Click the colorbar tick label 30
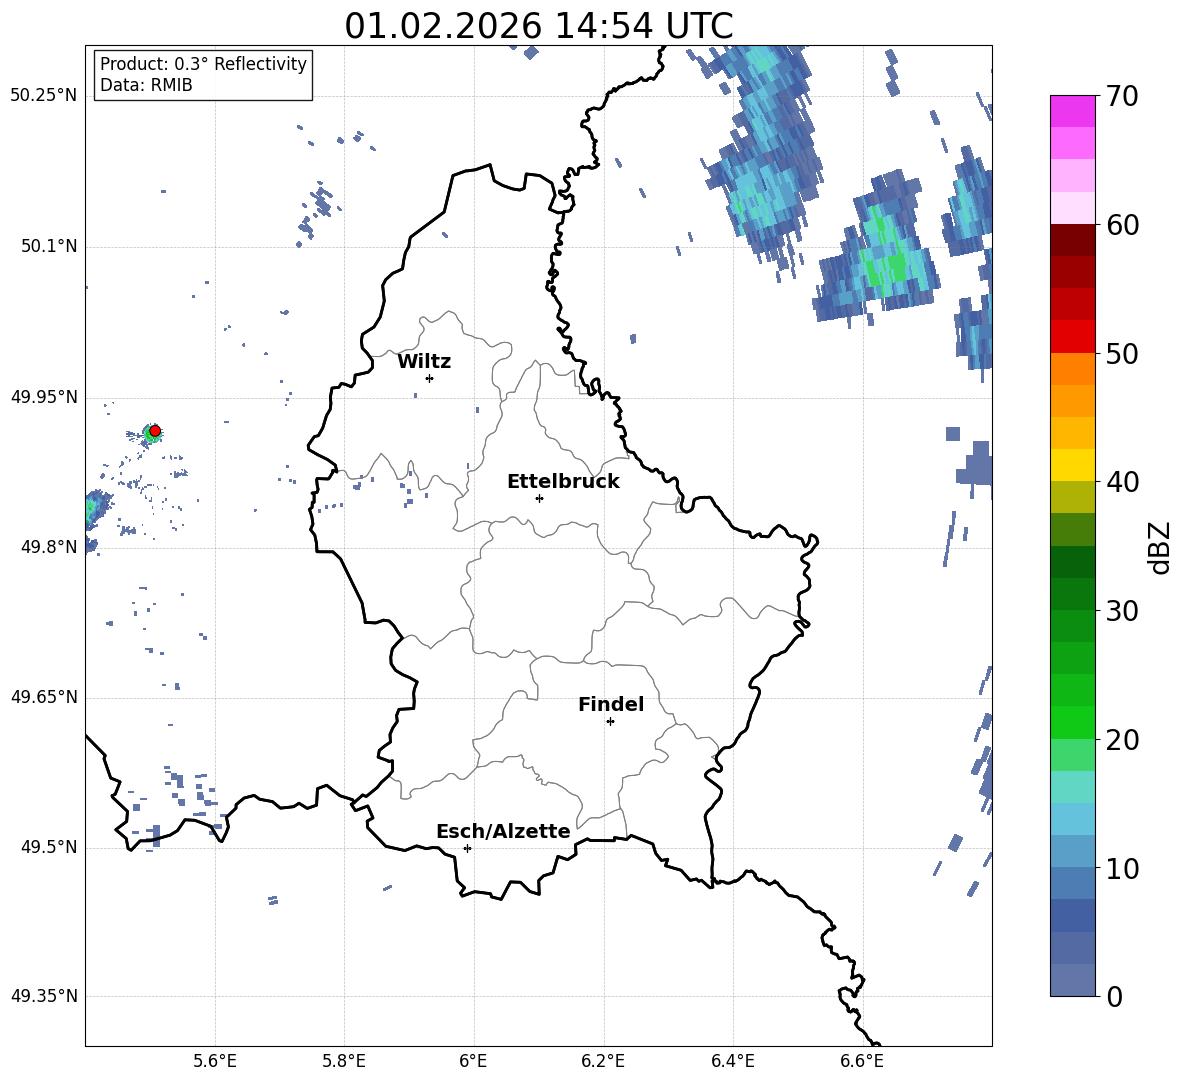The width and height of the screenshot is (1184, 1081). [x=1121, y=611]
